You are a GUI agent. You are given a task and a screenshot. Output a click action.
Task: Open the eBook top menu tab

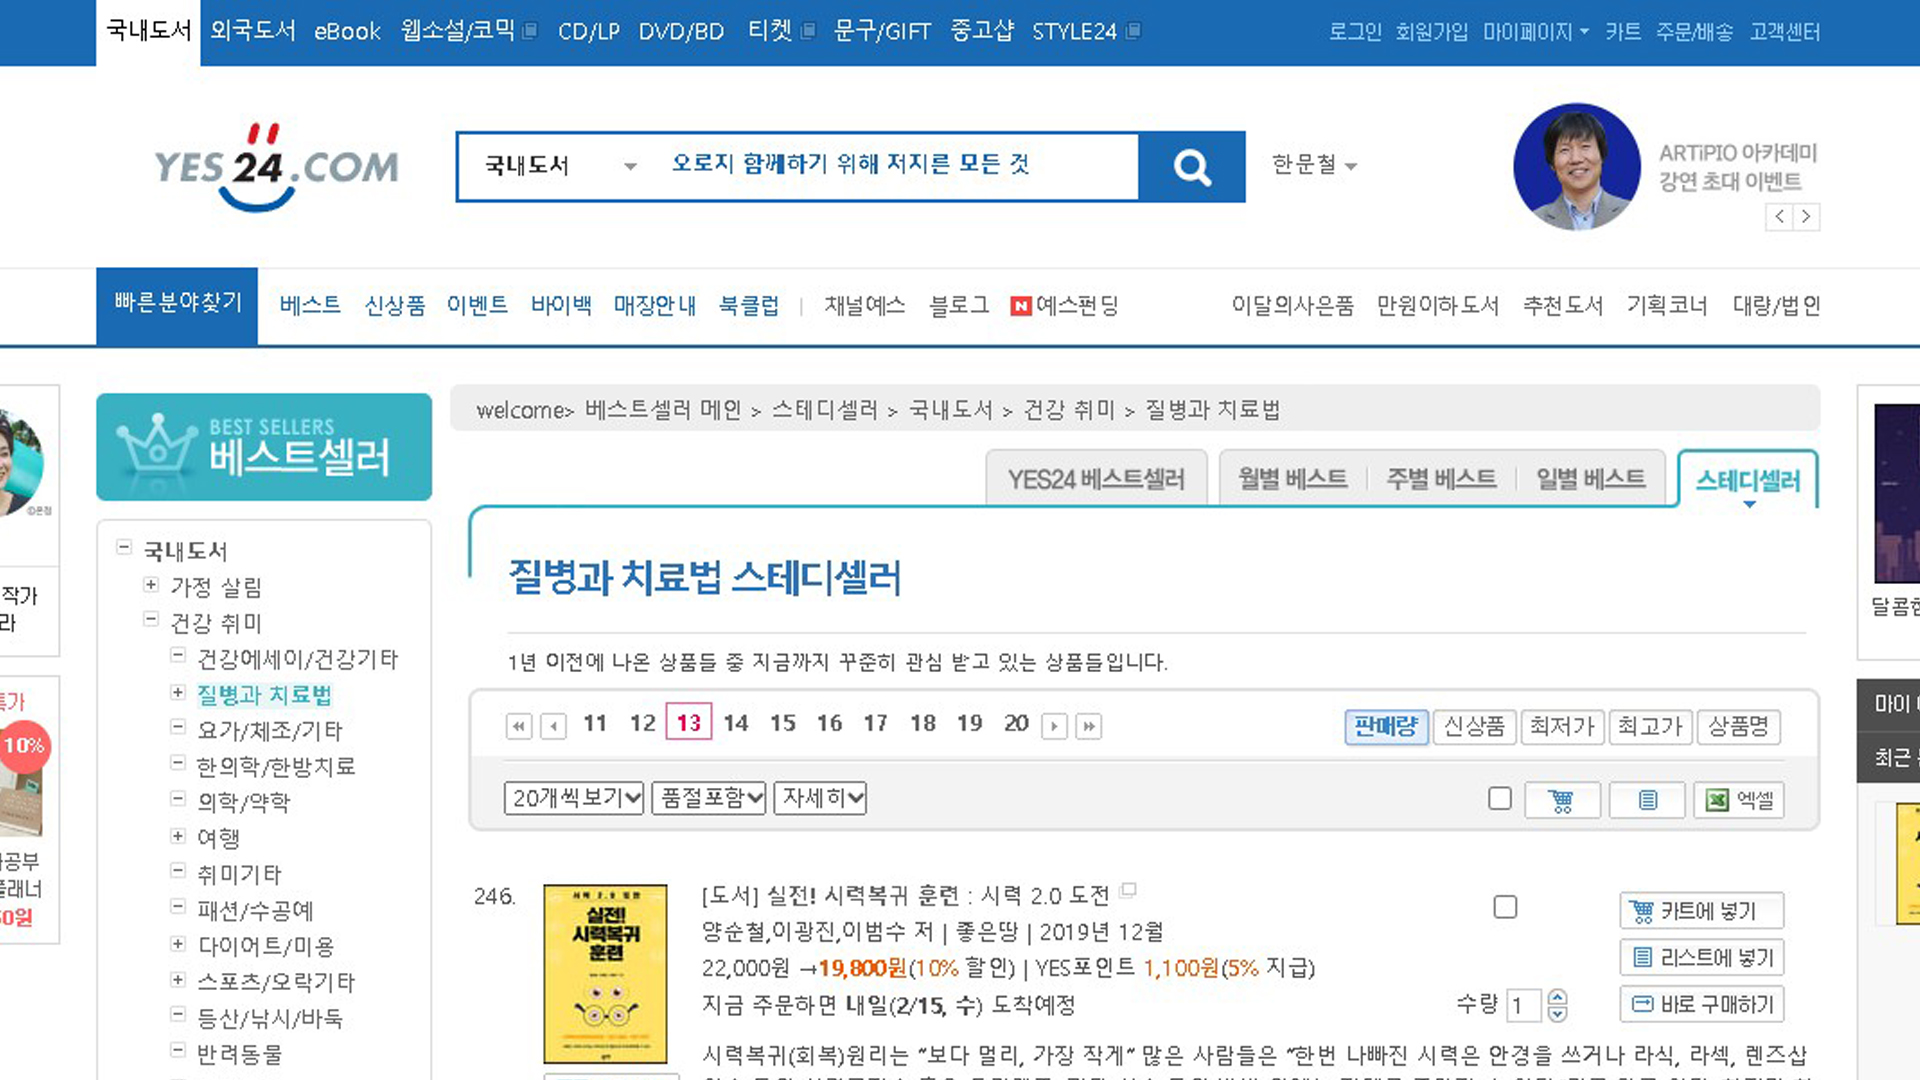tap(347, 32)
